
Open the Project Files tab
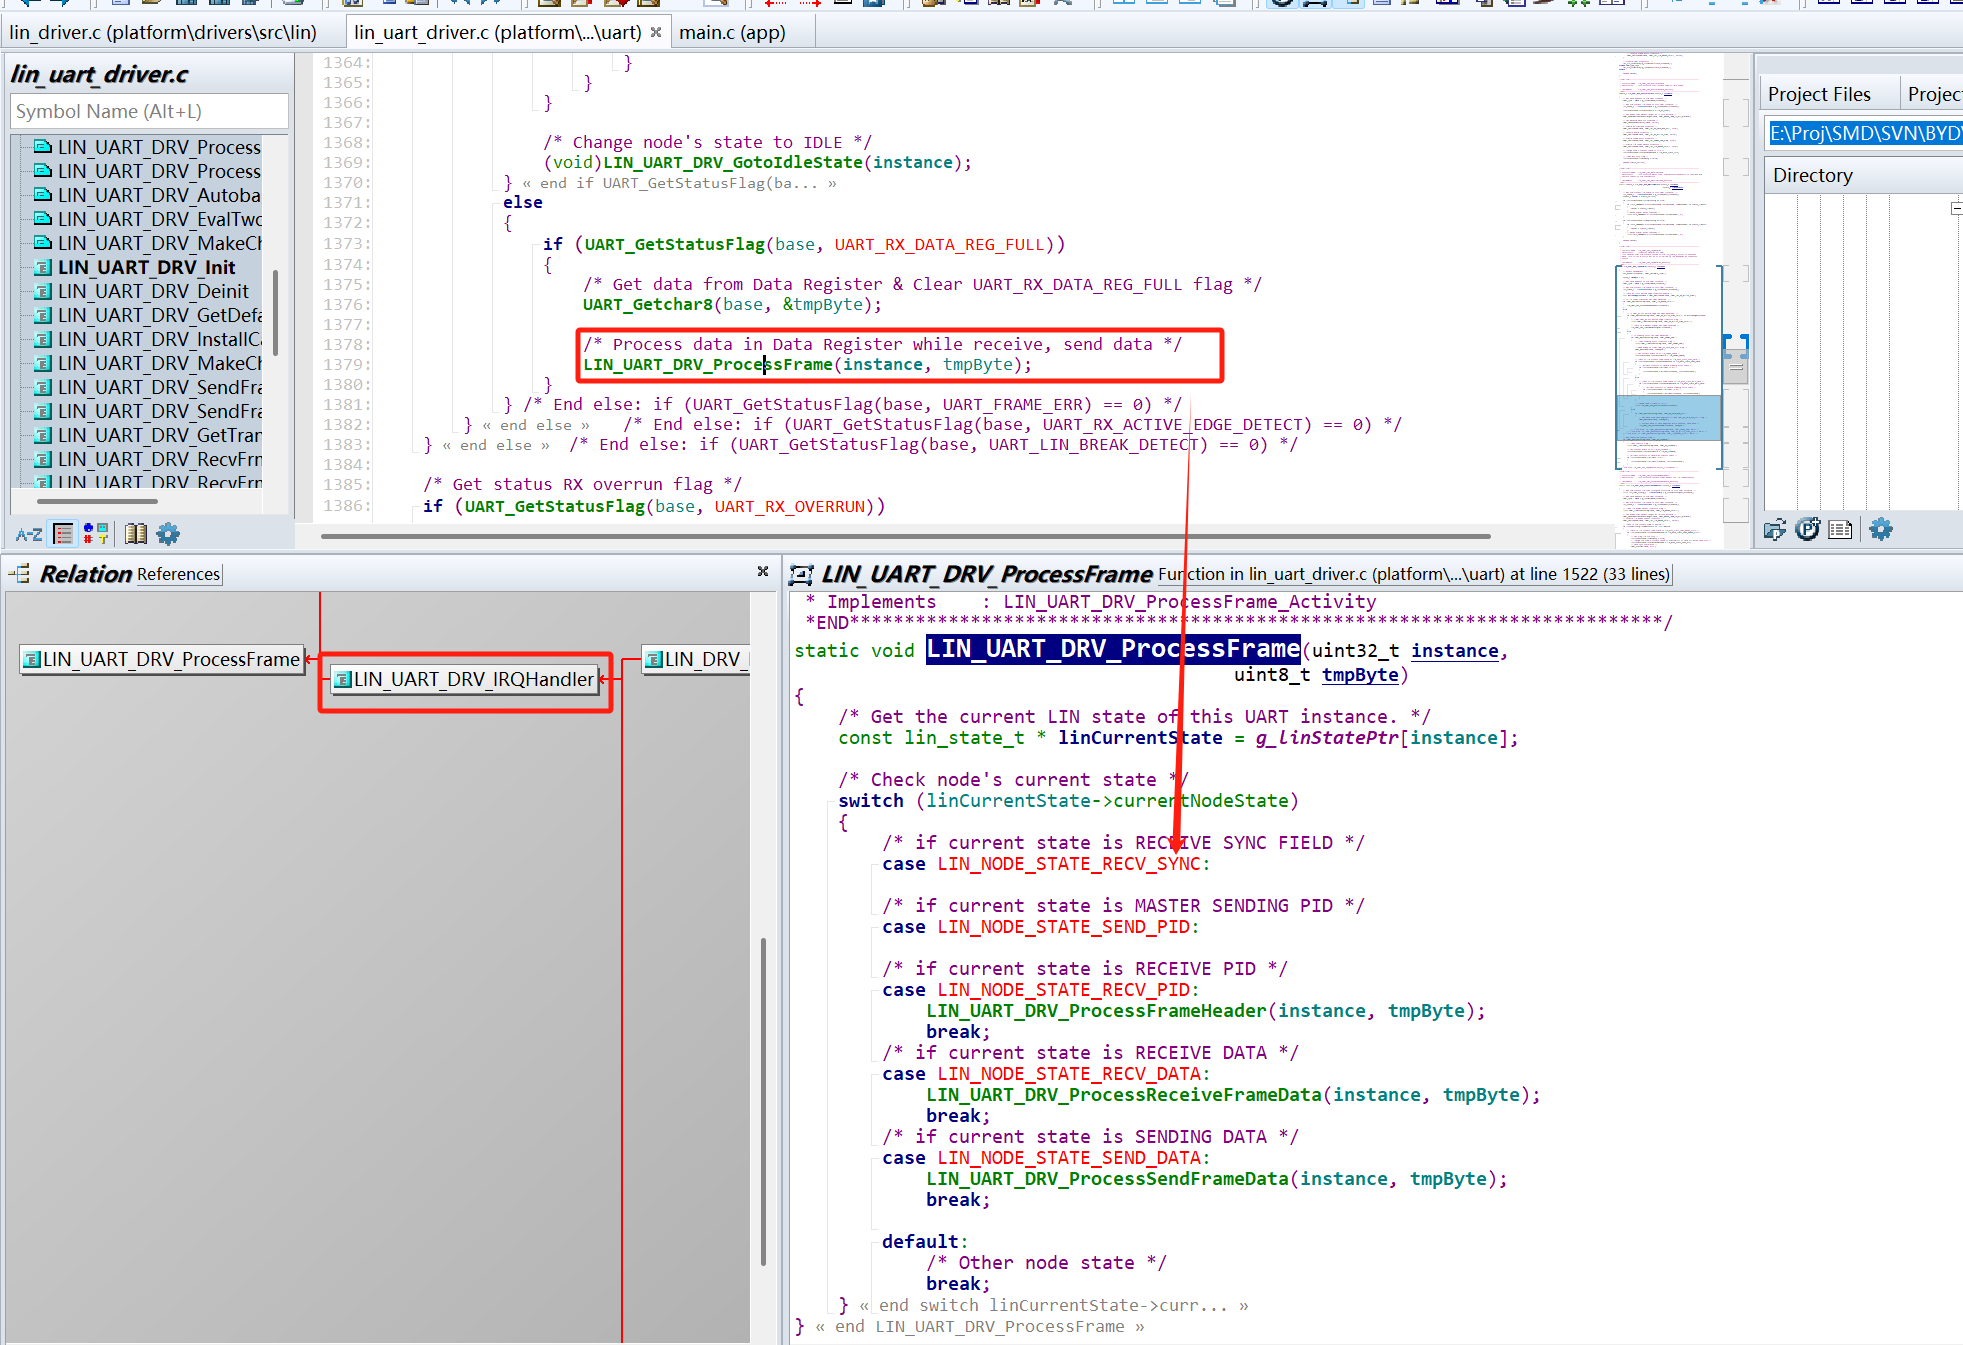[1819, 94]
